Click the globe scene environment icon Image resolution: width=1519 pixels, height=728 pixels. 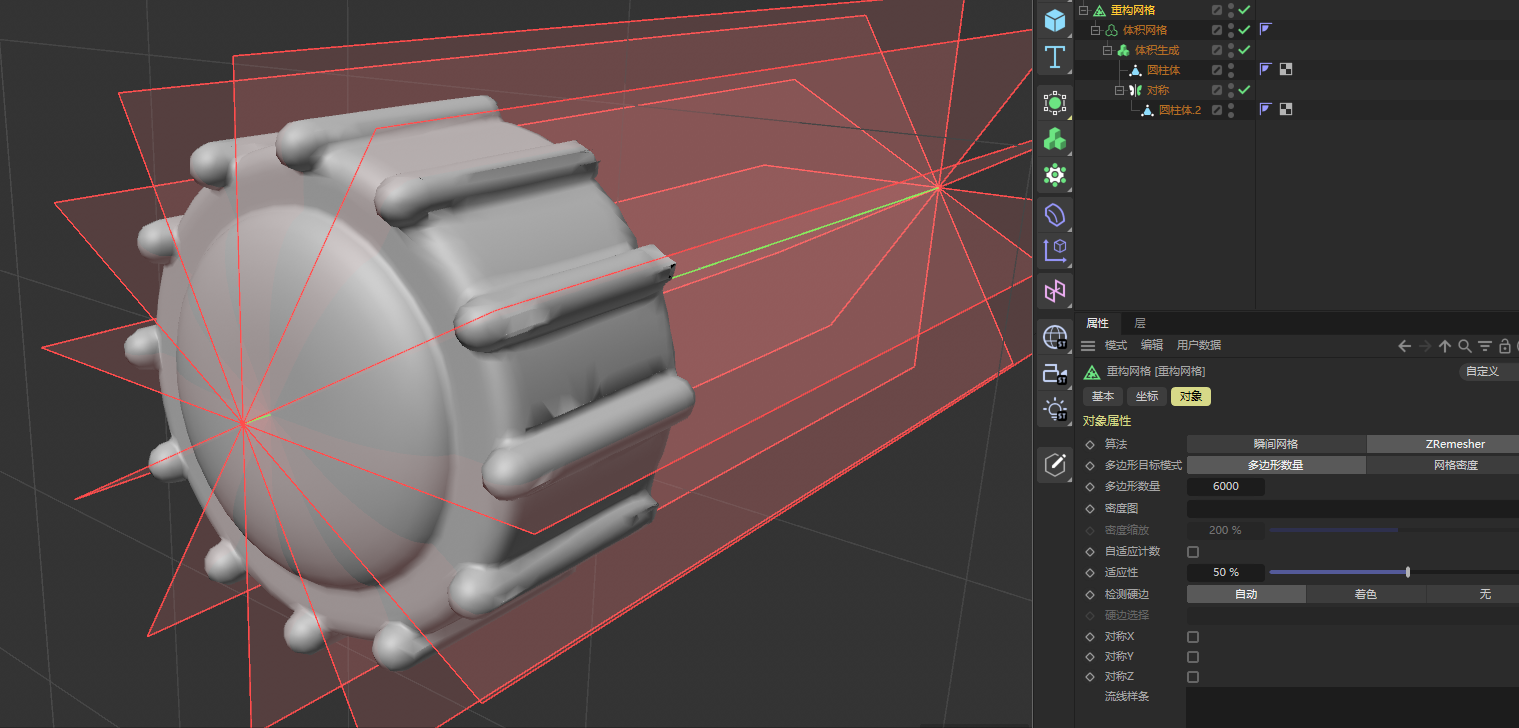(1054, 337)
